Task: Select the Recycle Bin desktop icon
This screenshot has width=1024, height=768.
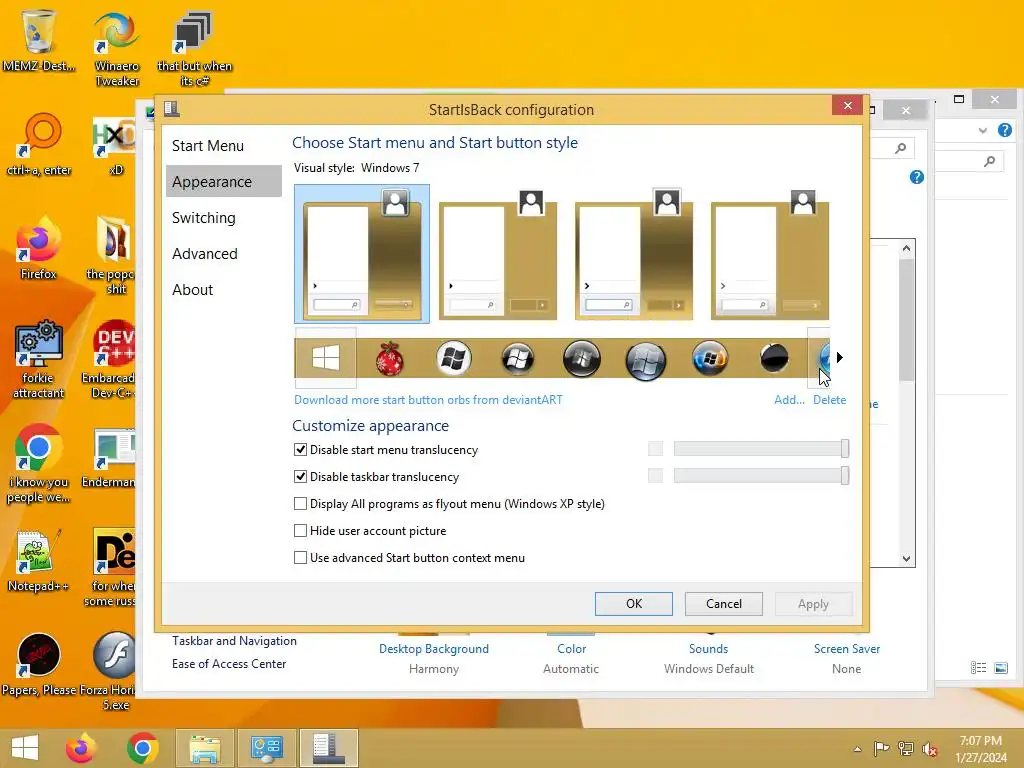Action: point(39,40)
